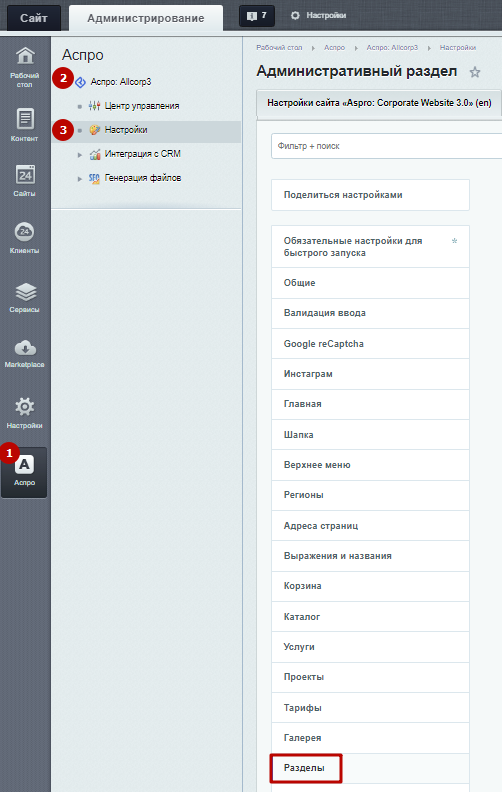Open Настройки gear icon in sidebar

[x=25, y=413]
